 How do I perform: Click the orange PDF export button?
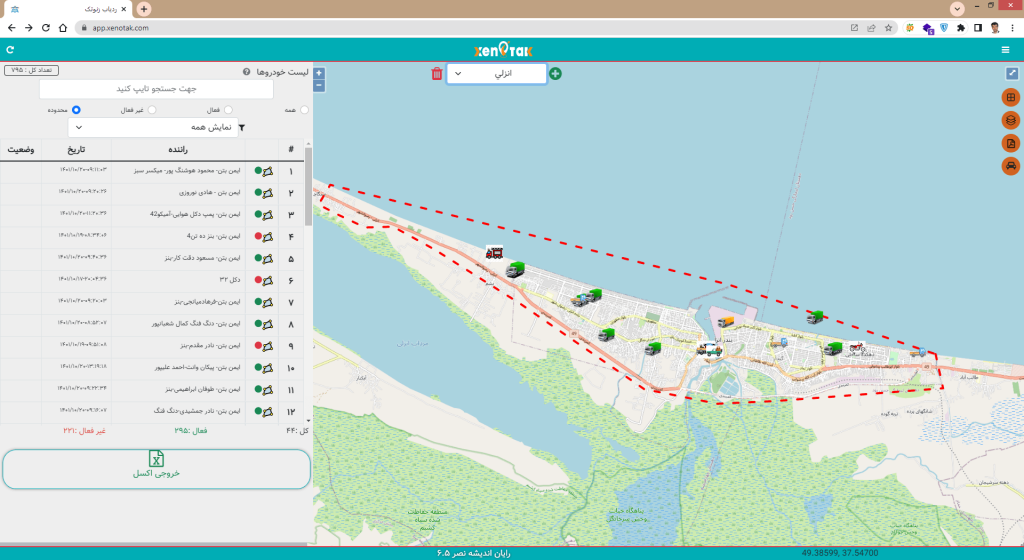click(x=1010, y=143)
